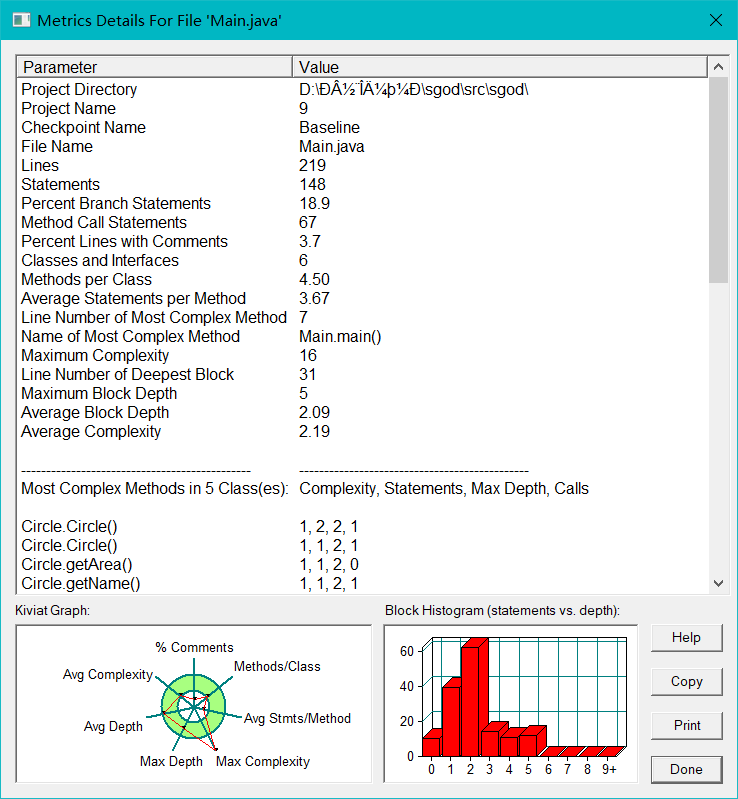The image size is (738, 799).
Task: Click the Complexity, Statements, Max Depth, Calls text
Action: (x=444, y=488)
